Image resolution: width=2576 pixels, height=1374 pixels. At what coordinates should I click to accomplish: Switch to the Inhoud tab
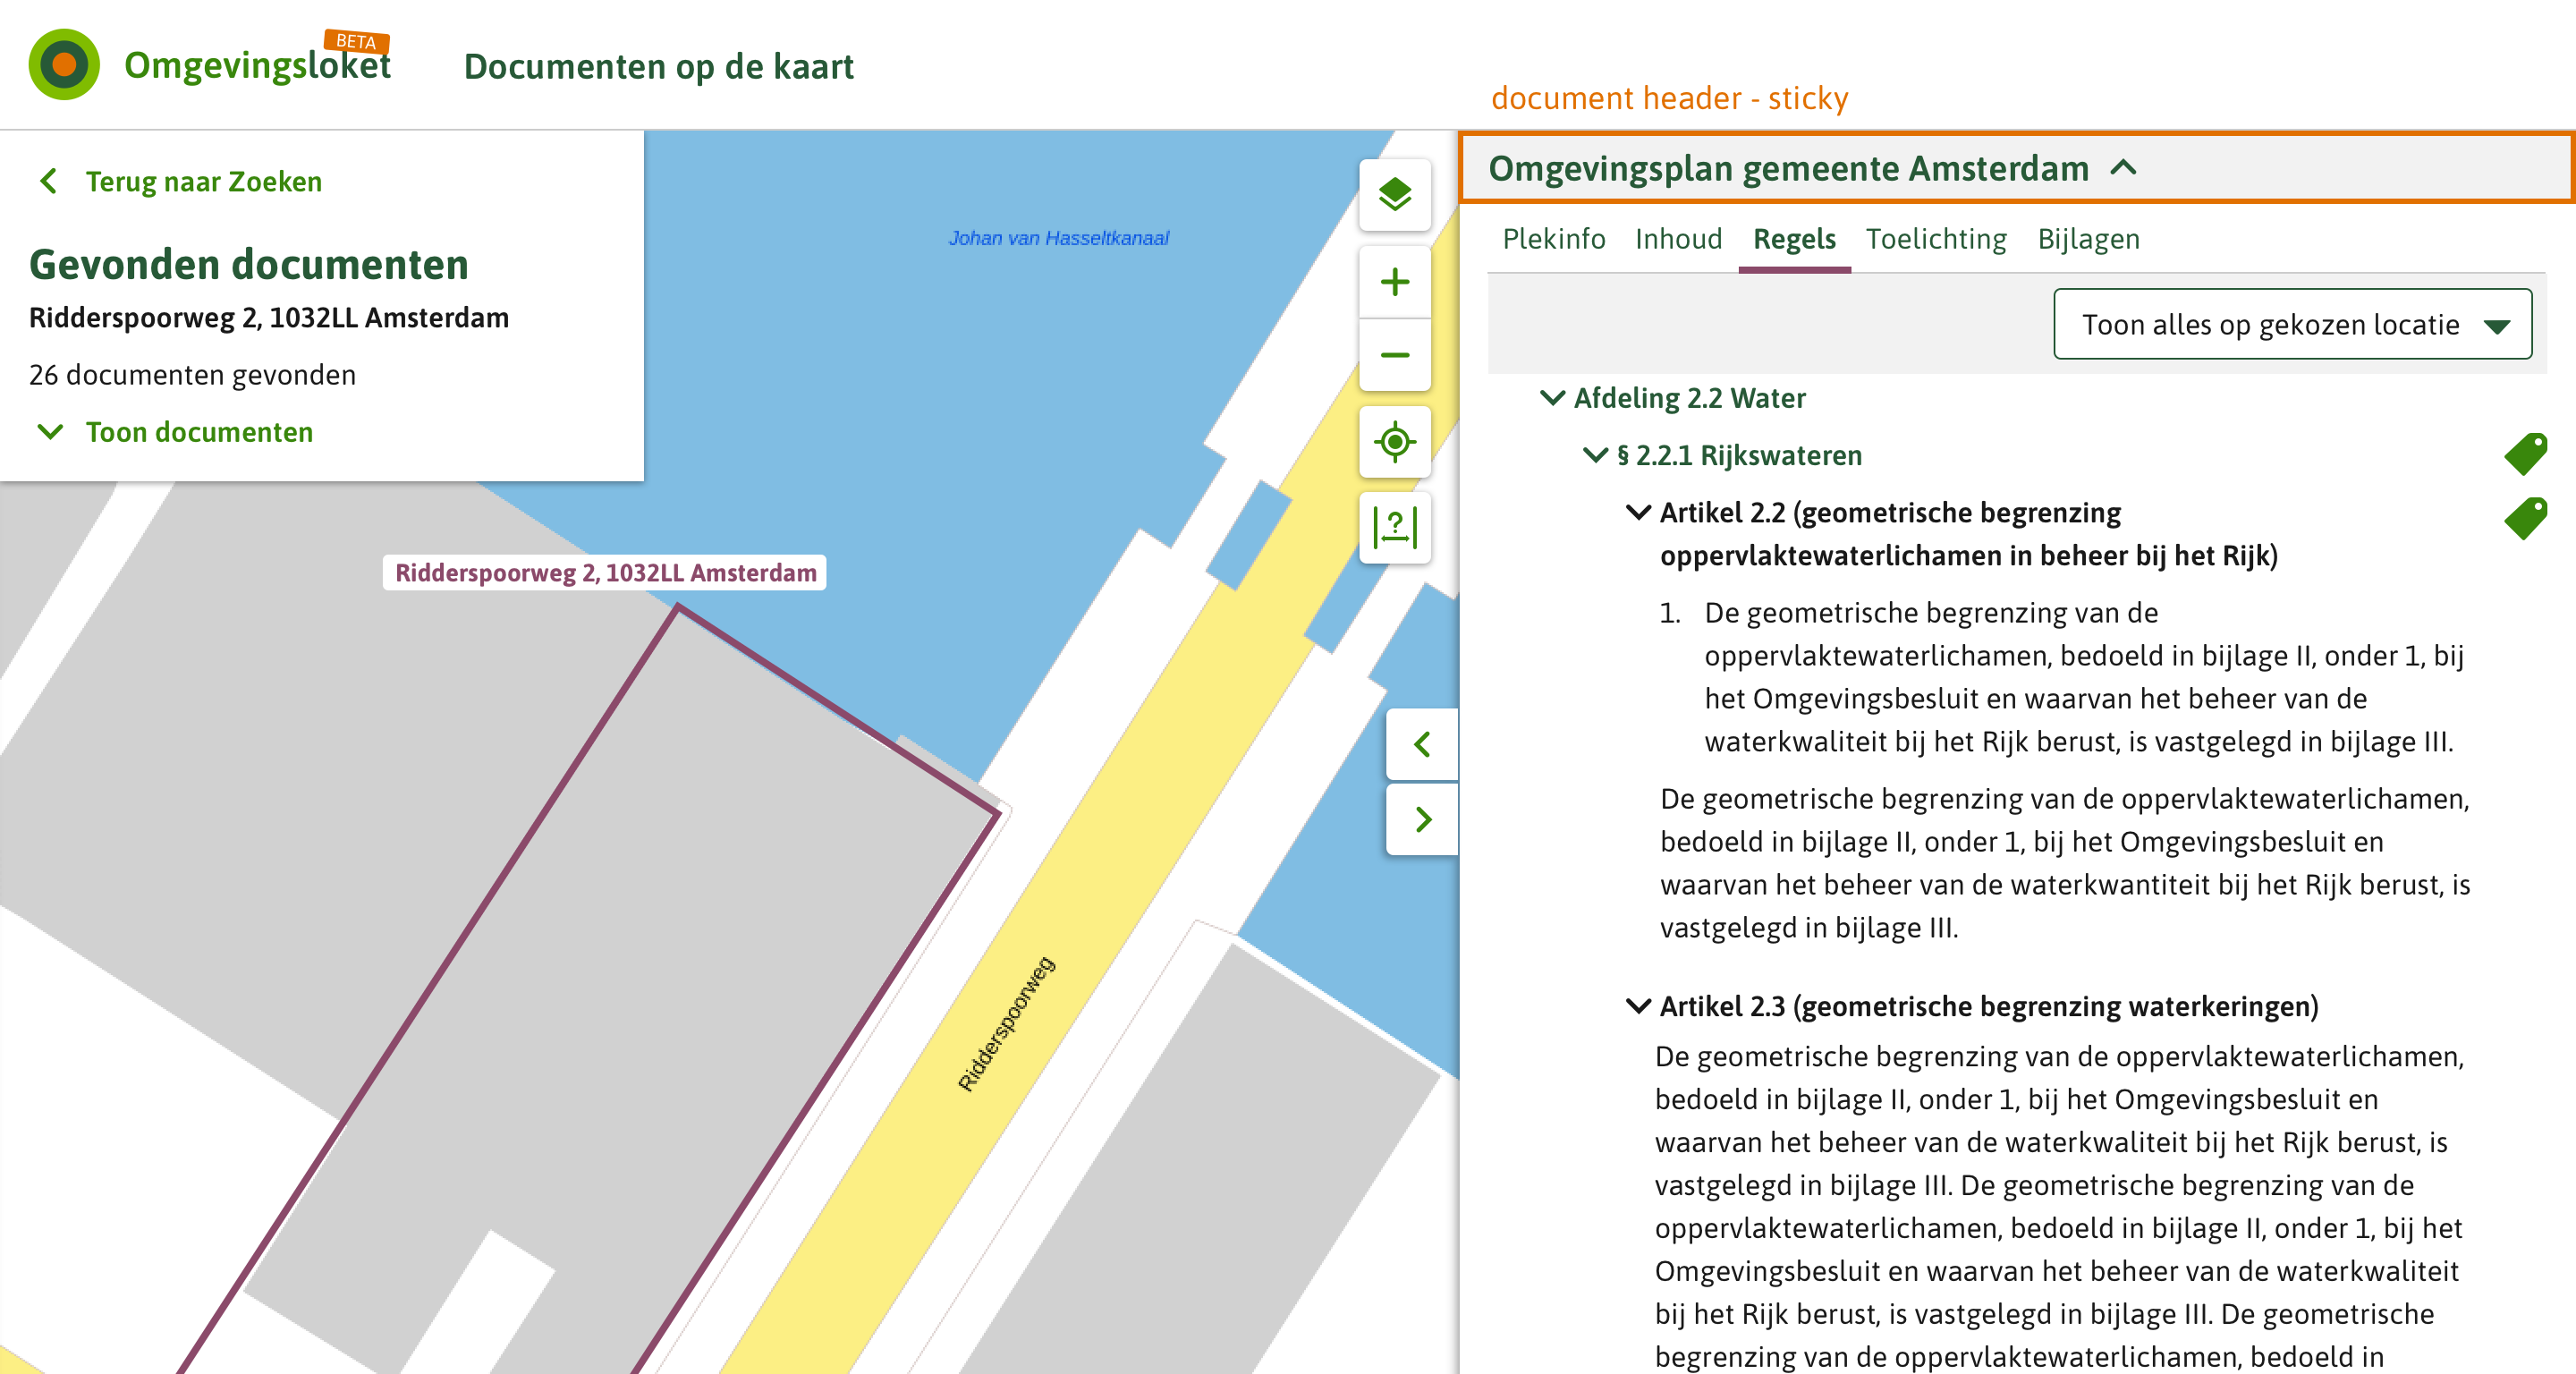point(1678,239)
